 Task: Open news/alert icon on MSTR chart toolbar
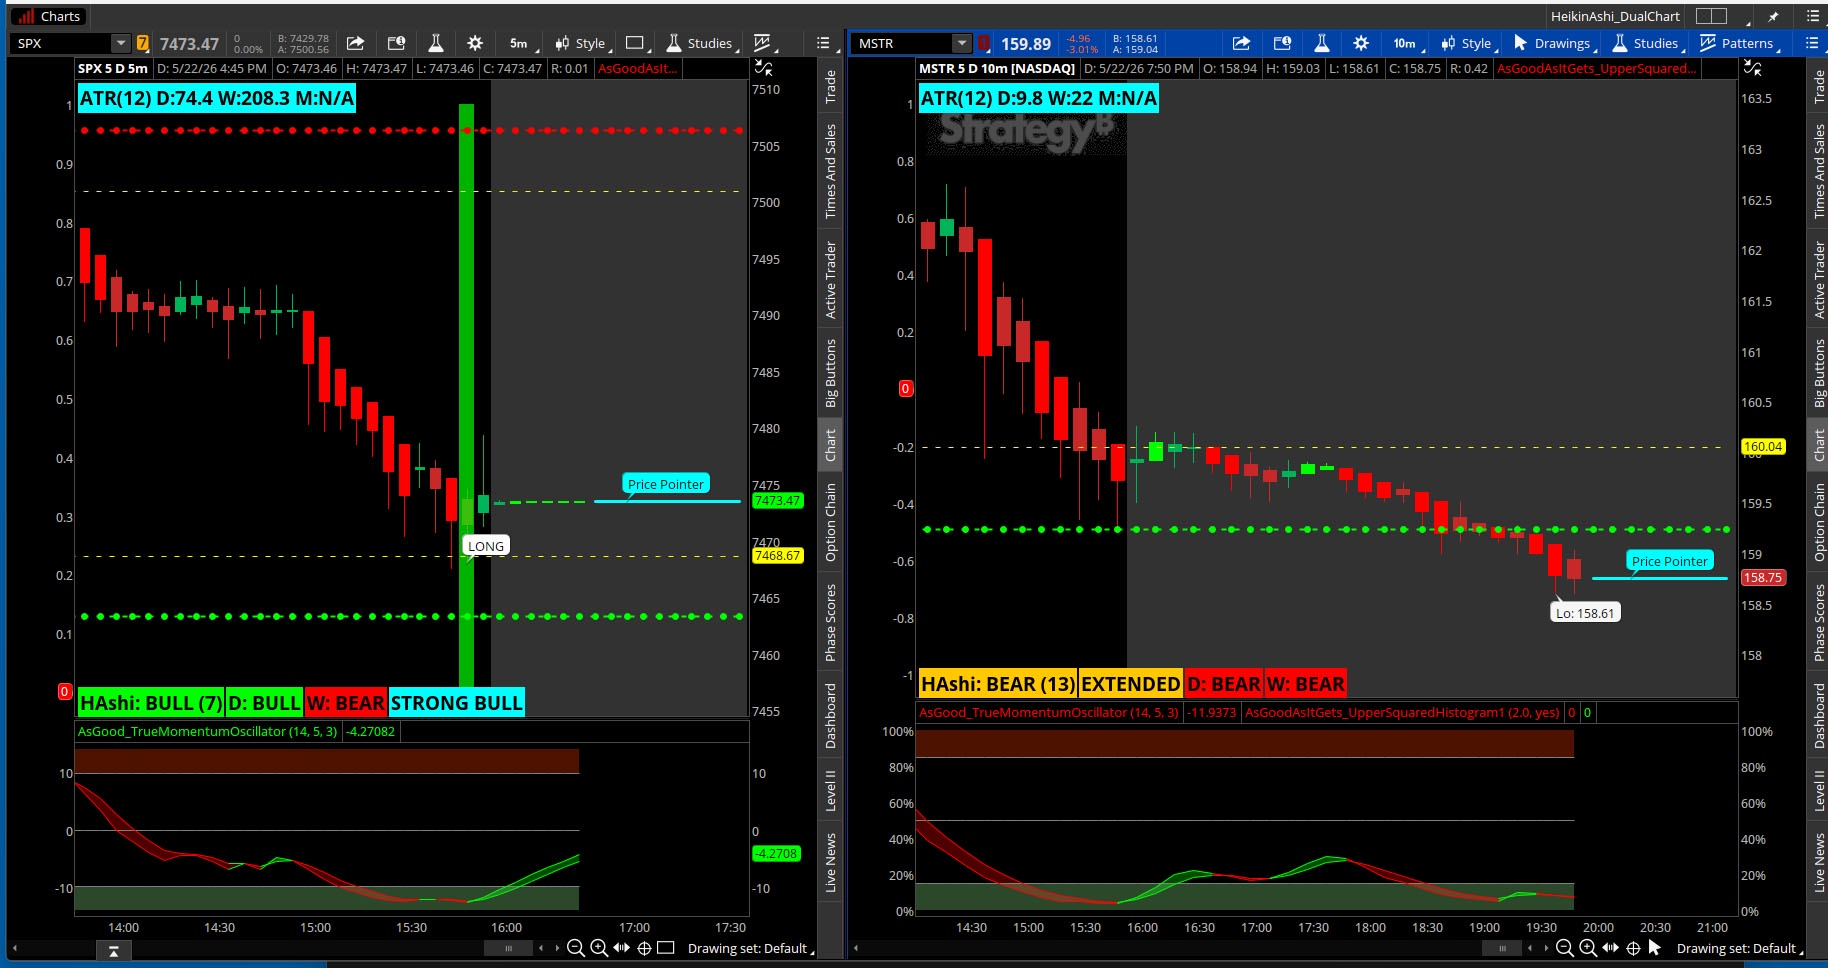coord(1282,43)
